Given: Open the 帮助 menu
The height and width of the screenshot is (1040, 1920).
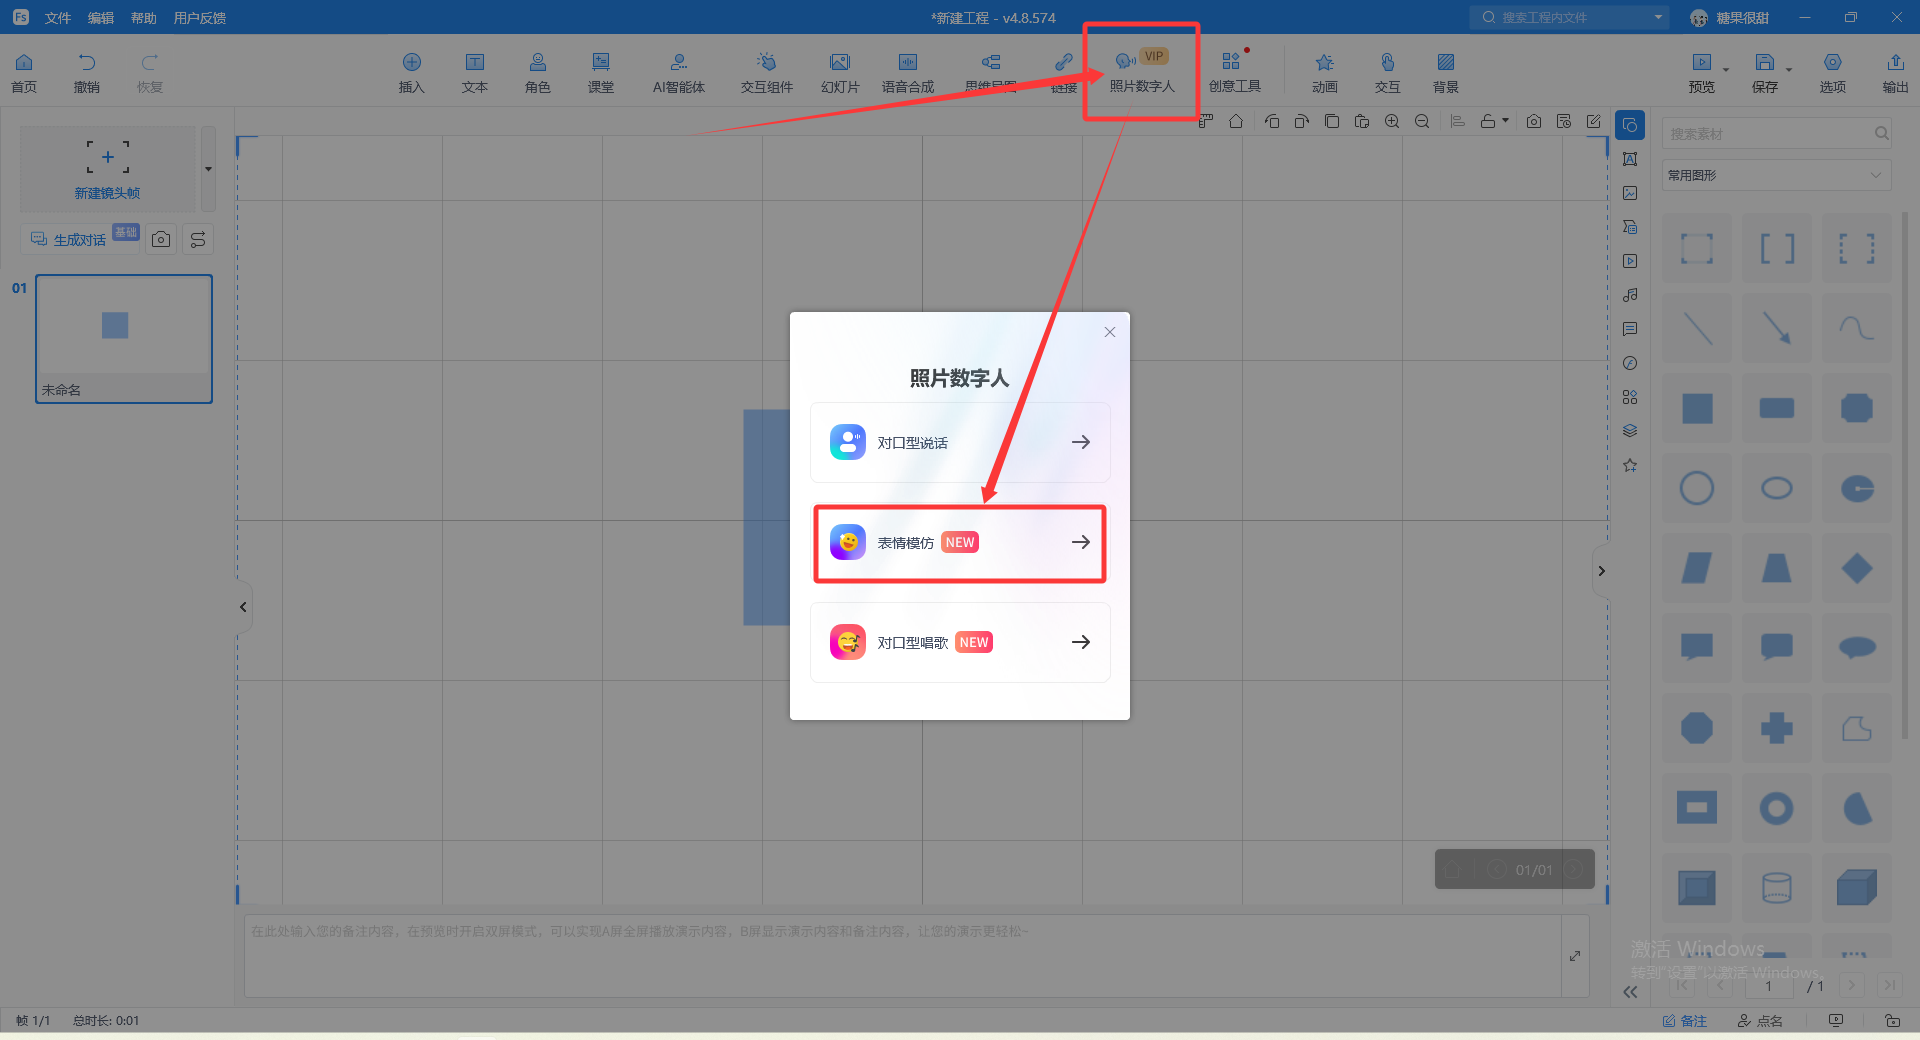Looking at the screenshot, I should point(143,18).
